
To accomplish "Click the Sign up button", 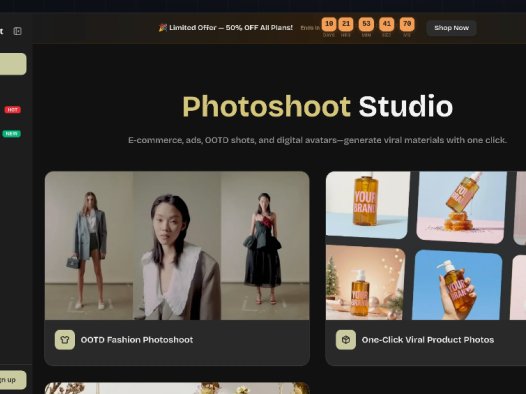I will 13,380.
